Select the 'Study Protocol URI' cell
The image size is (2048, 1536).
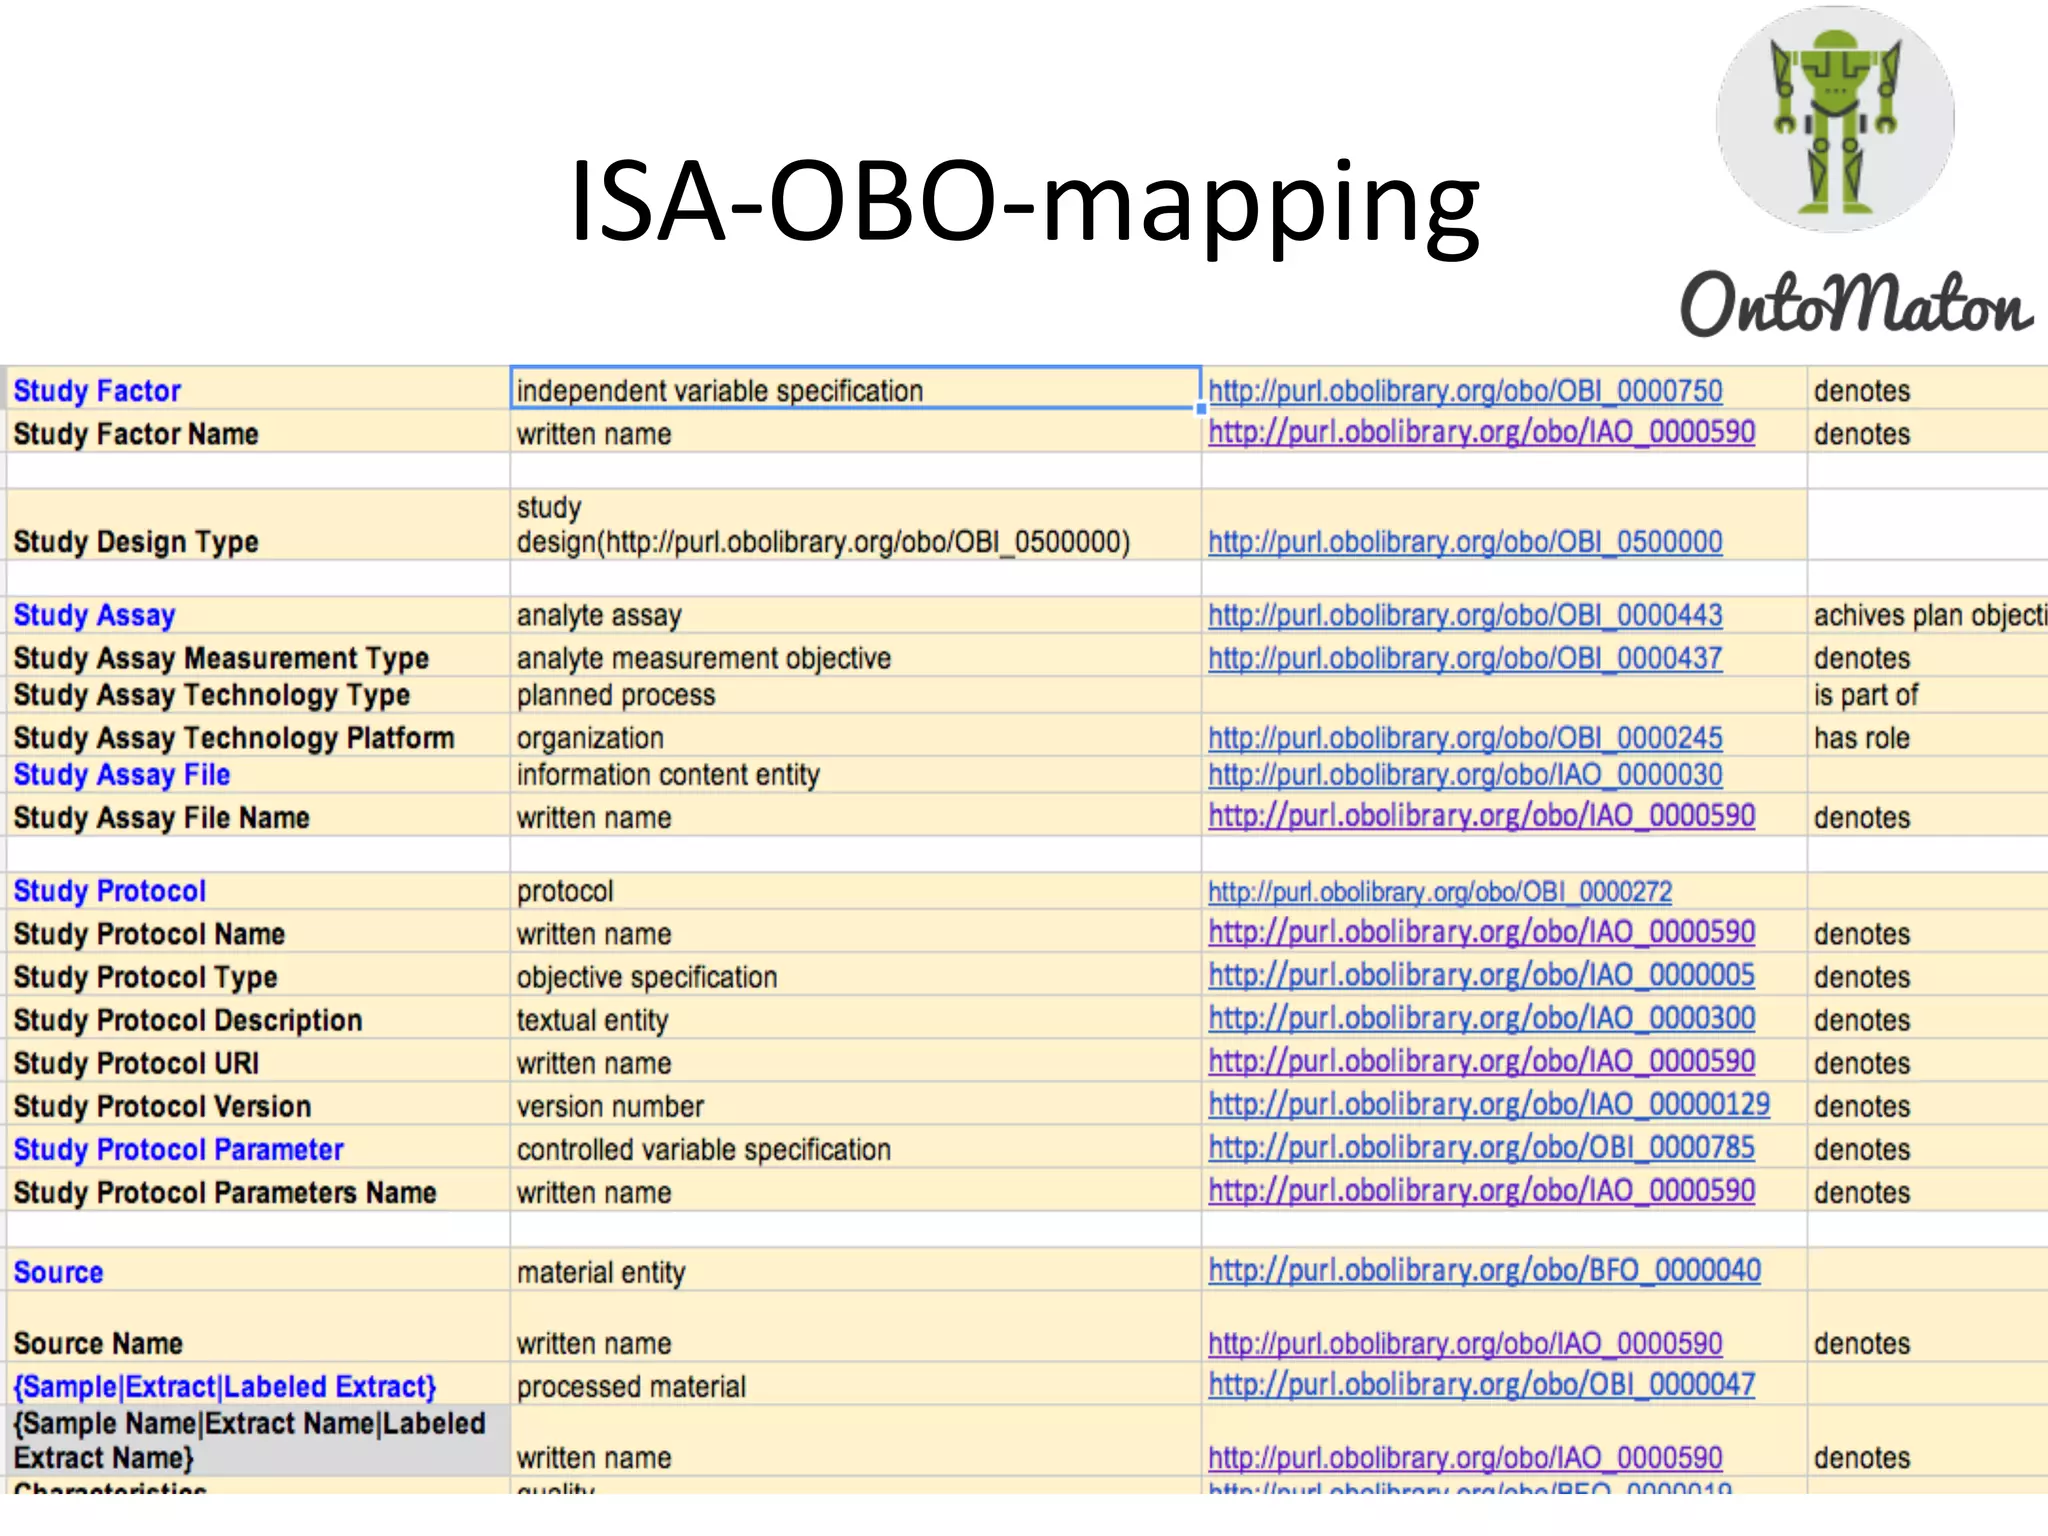(x=258, y=1061)
